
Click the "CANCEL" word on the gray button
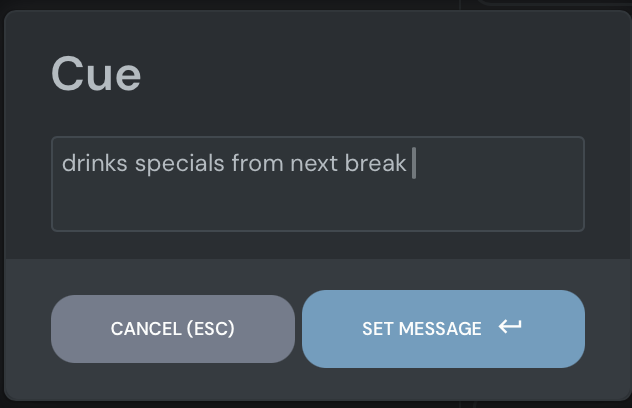[146, 329]
